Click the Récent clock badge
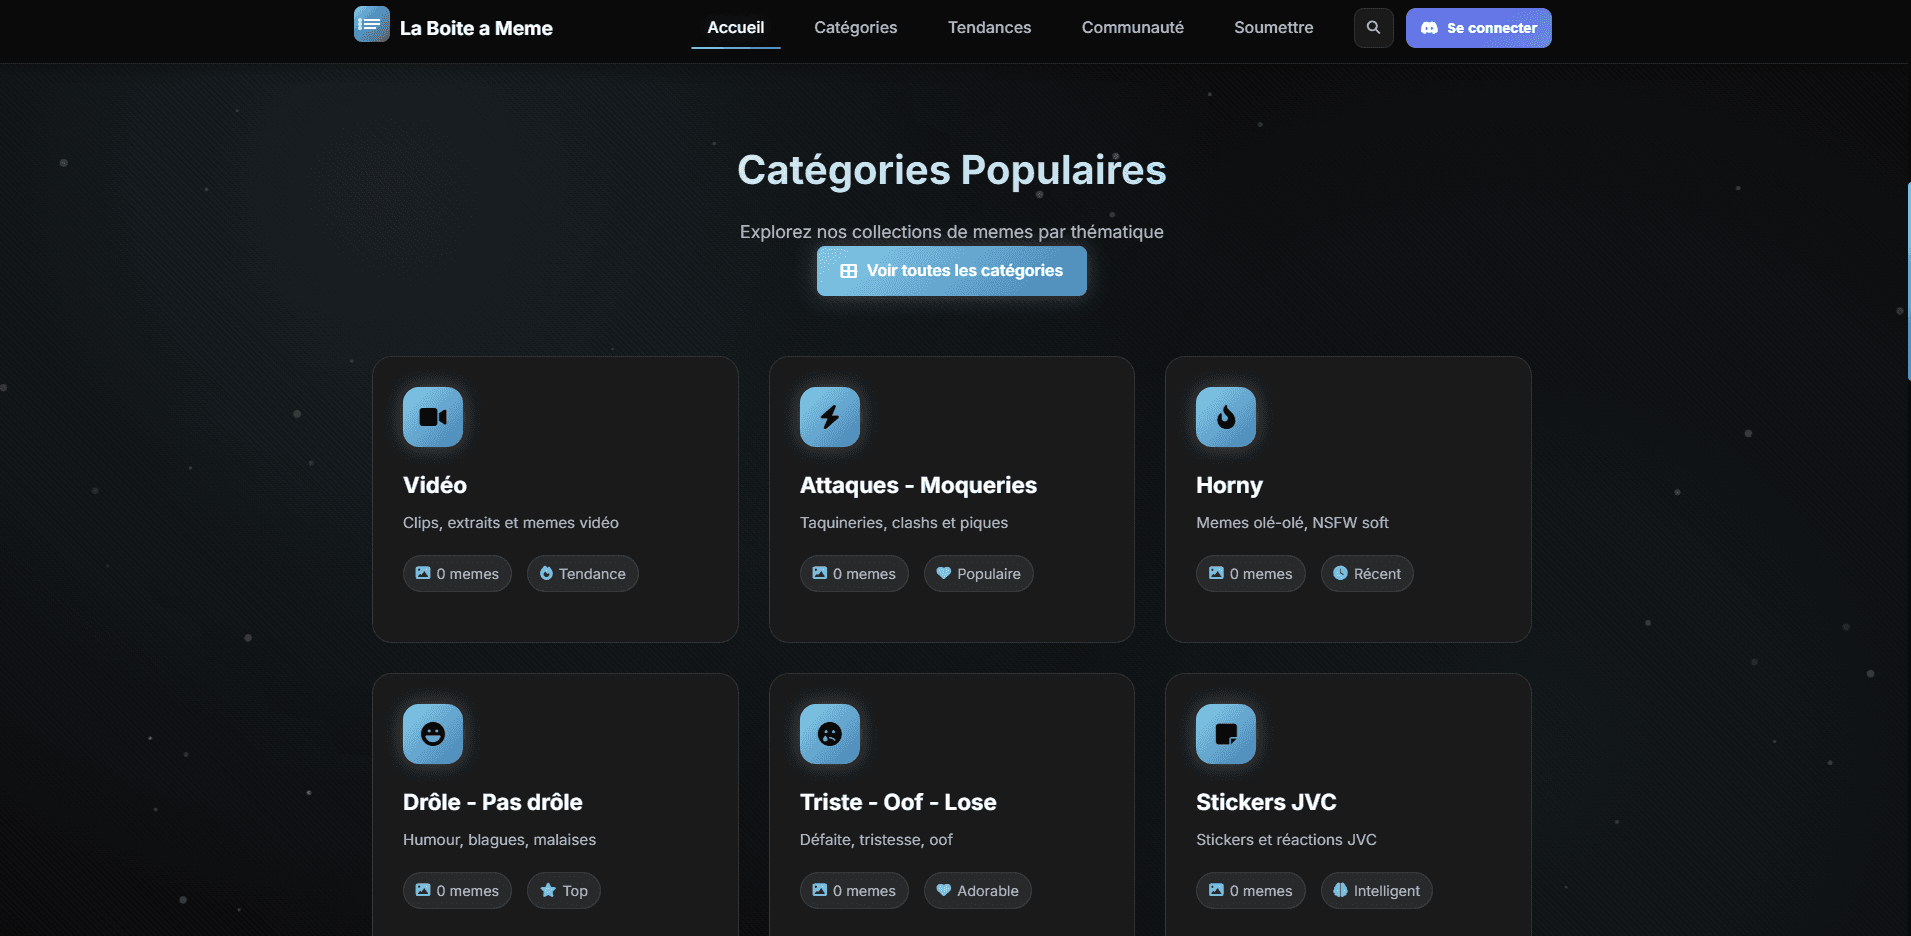The height and width of the screenshot is (936, 1911). pos(1366,574)
